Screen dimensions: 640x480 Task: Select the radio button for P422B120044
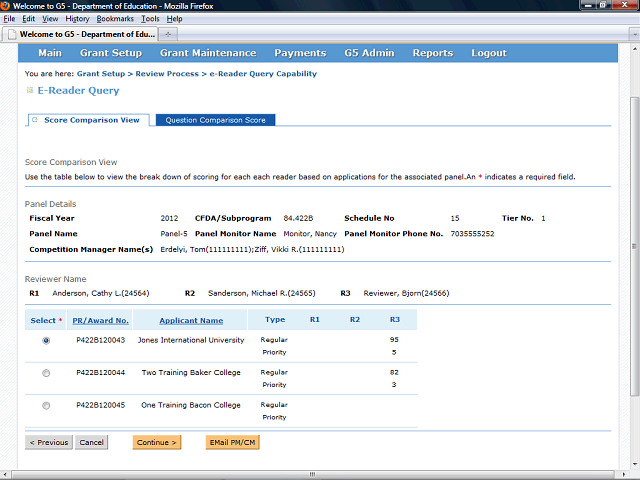[46, 373]
